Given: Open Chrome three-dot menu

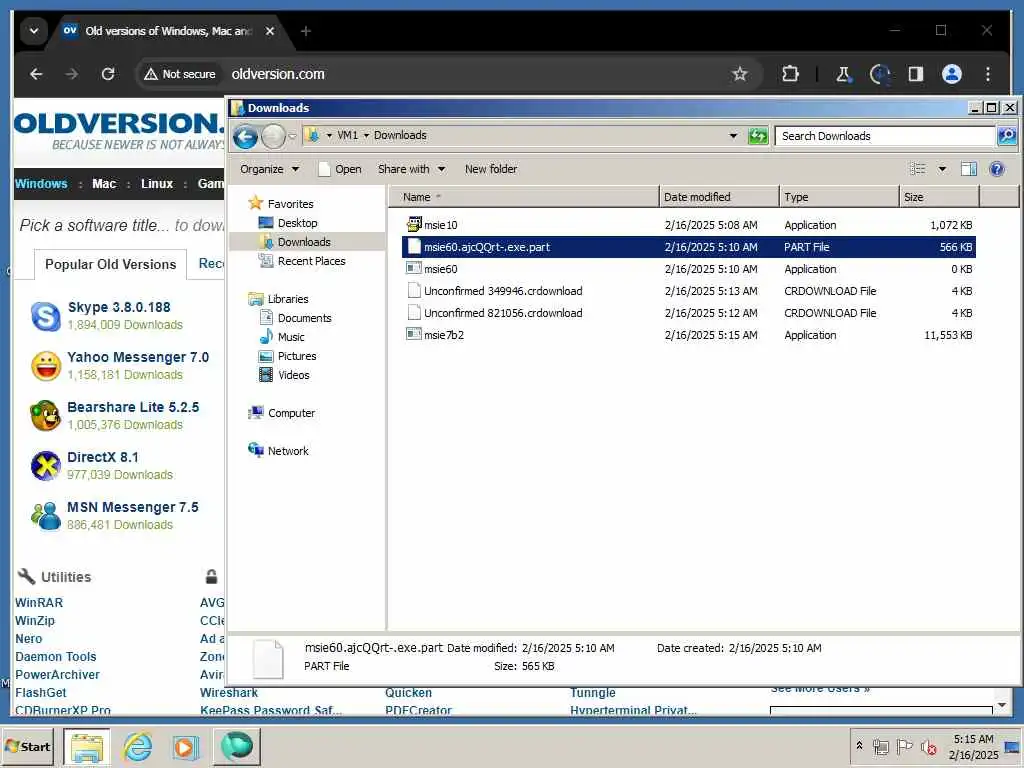Looking at the screenshot, I should [987, 74].
